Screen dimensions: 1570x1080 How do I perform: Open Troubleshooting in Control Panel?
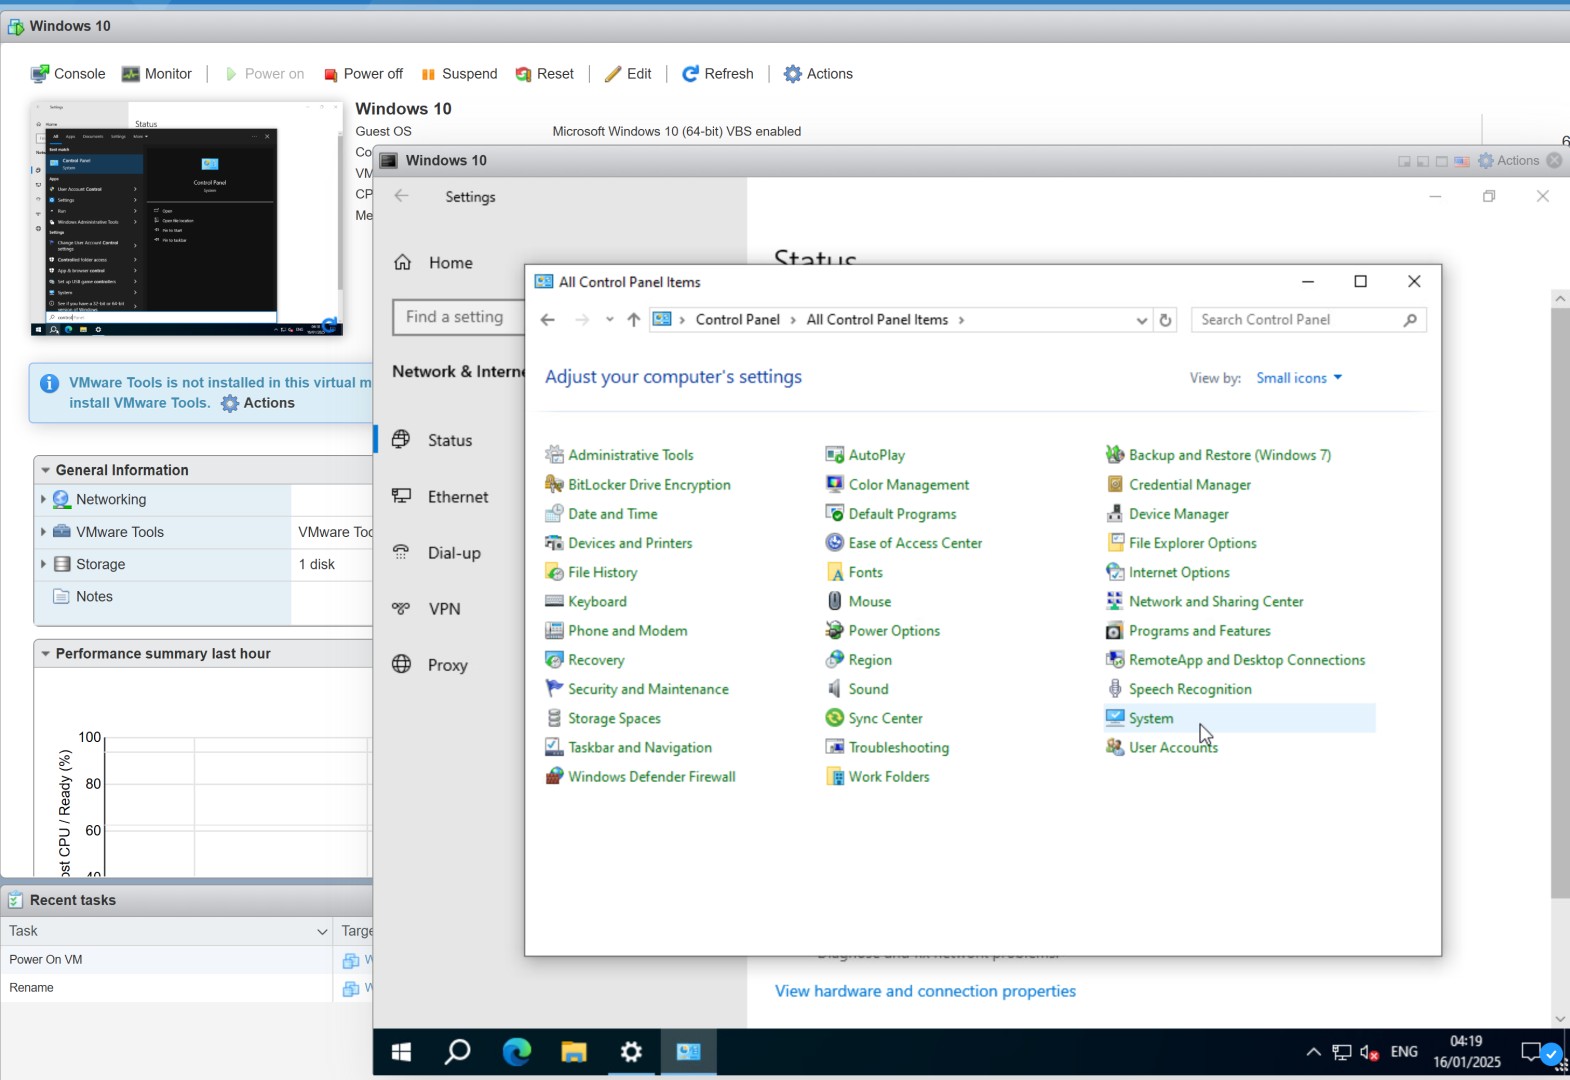887,747
